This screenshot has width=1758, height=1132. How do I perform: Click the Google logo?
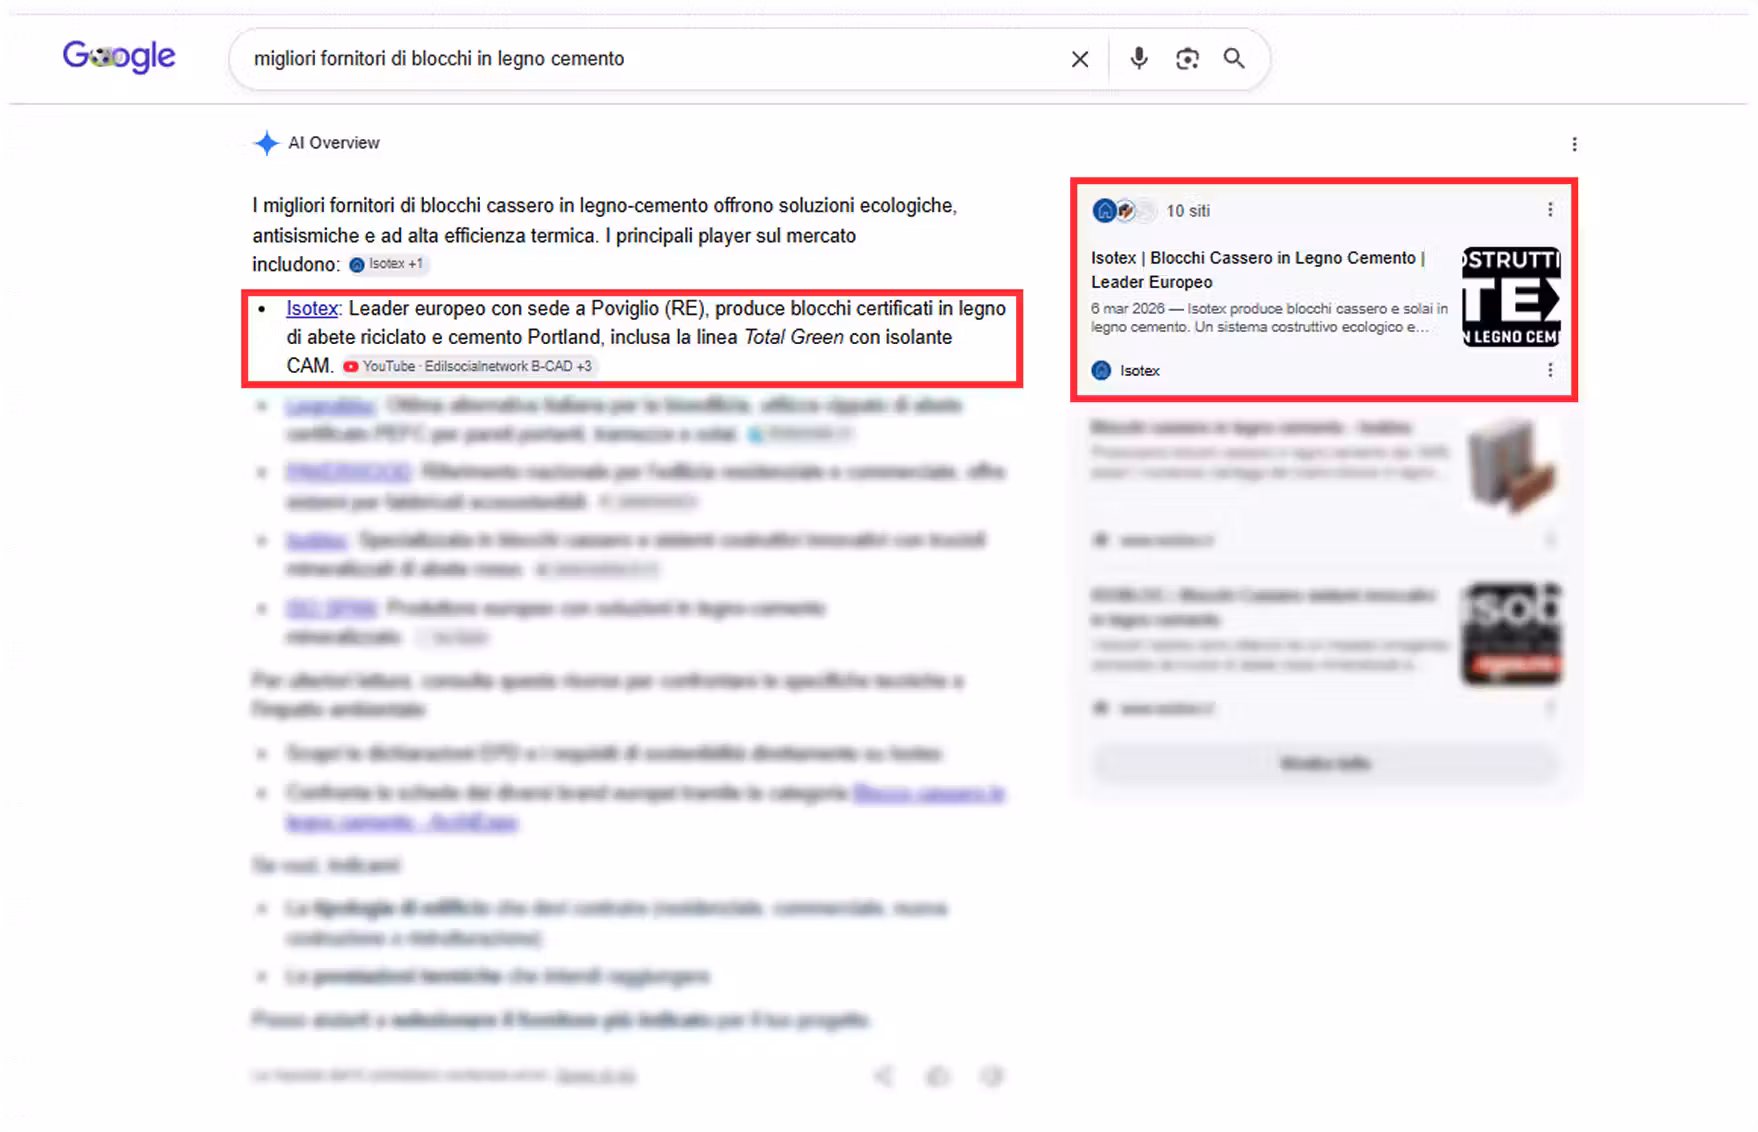pos(119,57)
